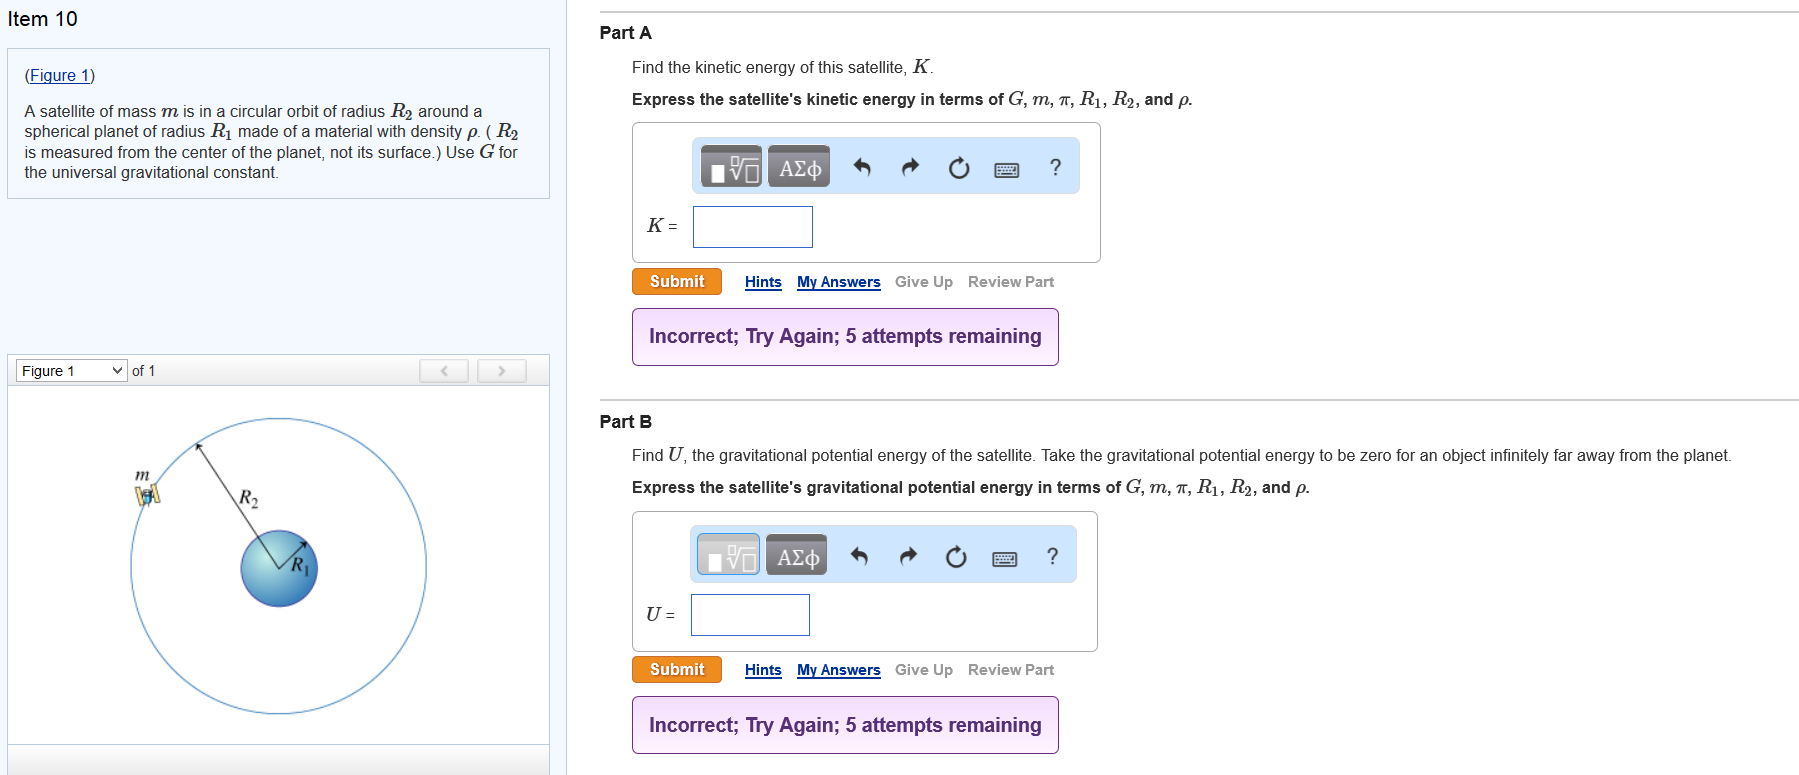Viewport: 1799px width, 775px height.
Task: Open Part B Greek symbols palette
Action: [x=797, y=556]
